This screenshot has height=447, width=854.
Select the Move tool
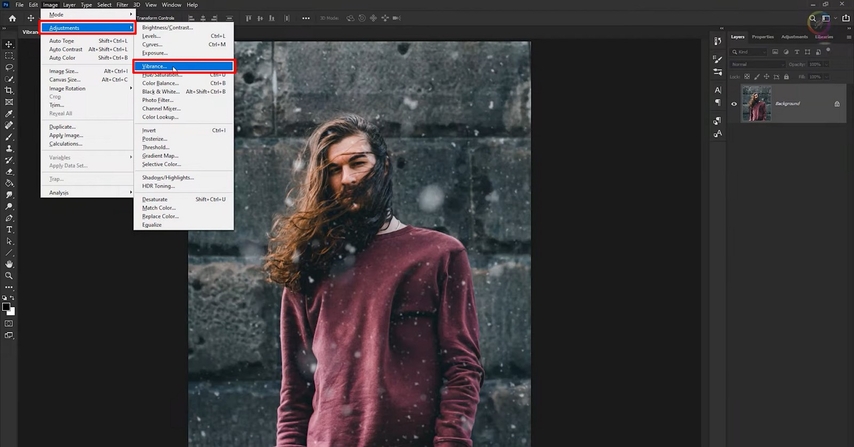9,44
